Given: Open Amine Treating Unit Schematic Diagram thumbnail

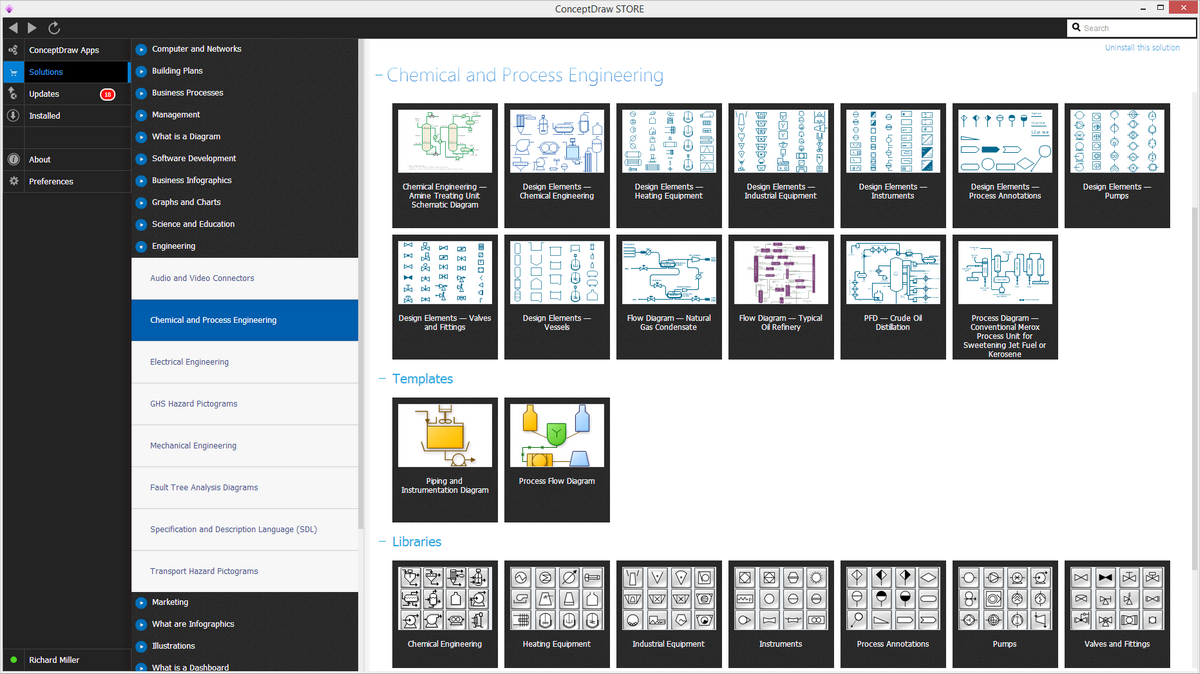Looking at the screenshot, I should click(445, 142).
